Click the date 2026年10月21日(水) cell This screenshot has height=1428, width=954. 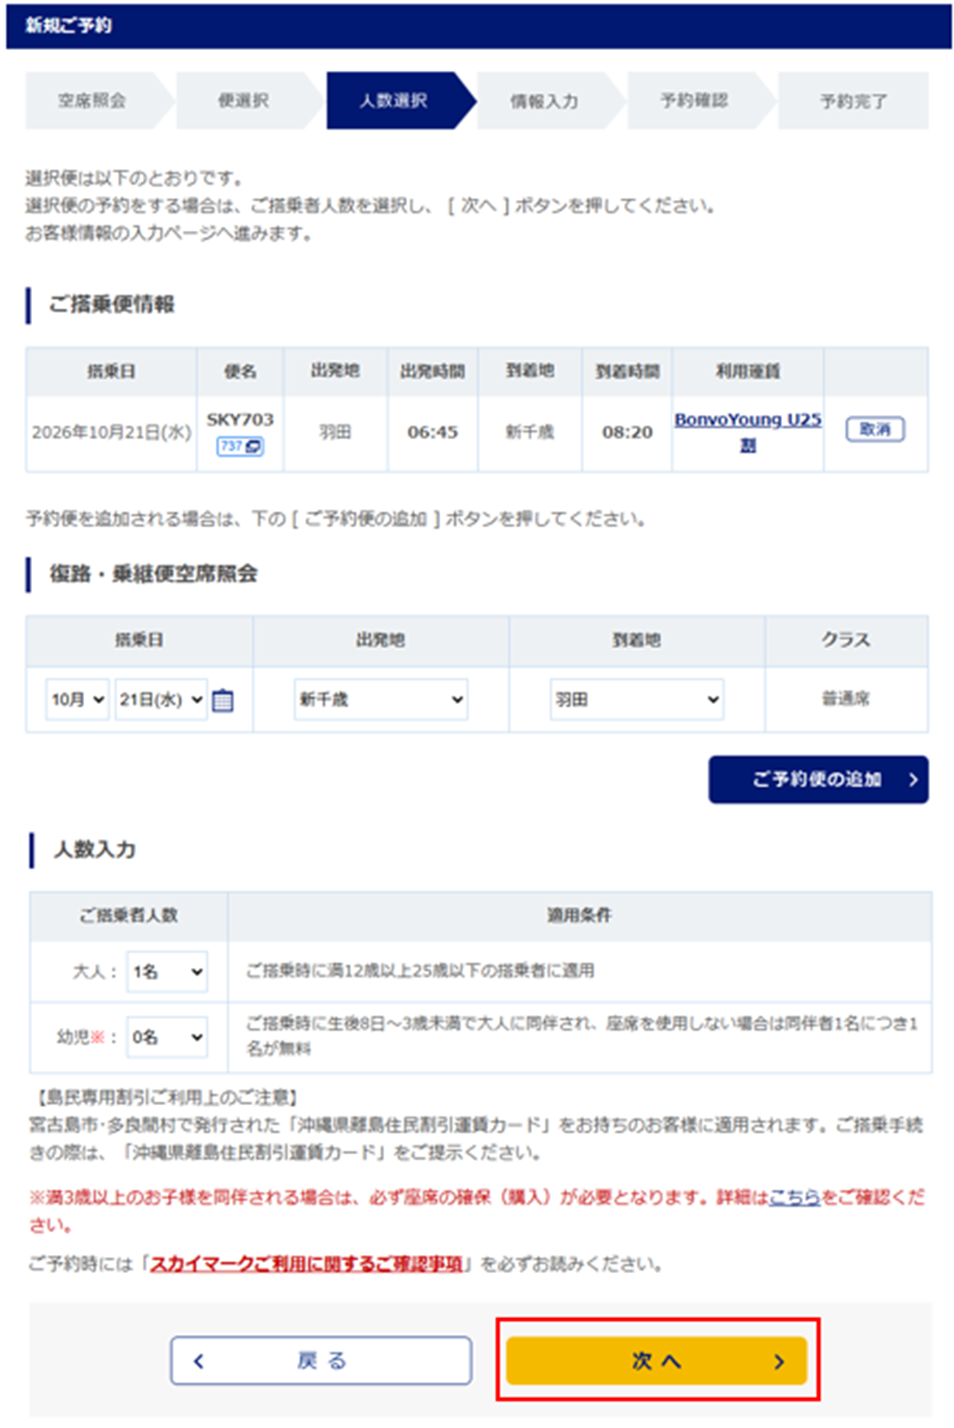pos(111,432)
